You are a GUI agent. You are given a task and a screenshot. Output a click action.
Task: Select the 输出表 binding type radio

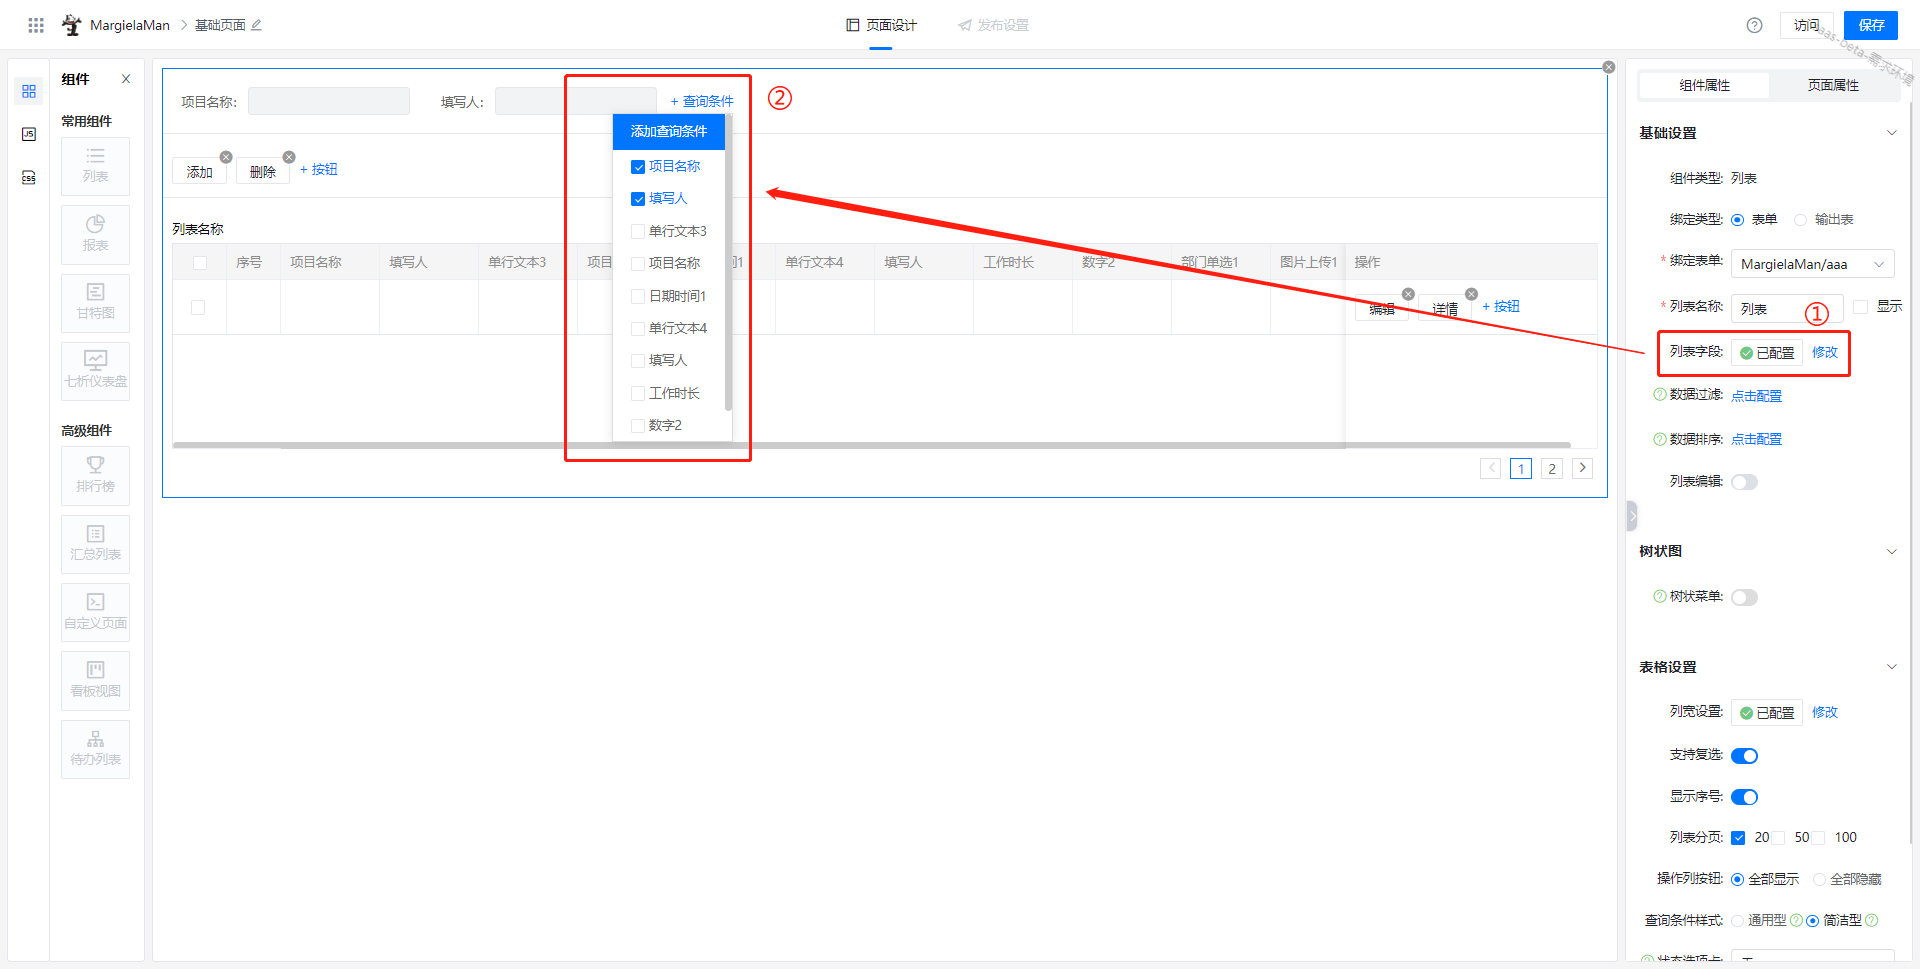pyautogui.click(x=1801, y=220)
